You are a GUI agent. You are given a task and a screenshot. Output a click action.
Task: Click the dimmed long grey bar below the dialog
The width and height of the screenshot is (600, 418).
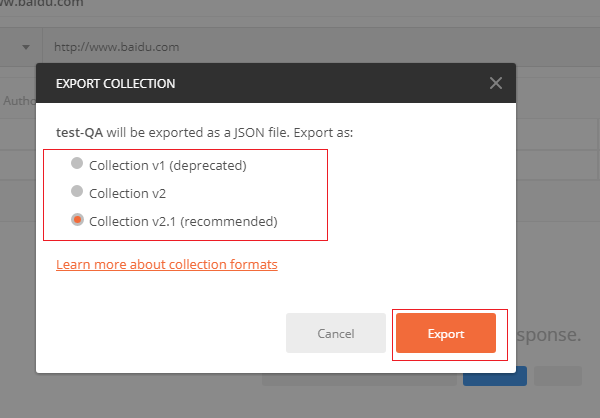pos(358,380)
